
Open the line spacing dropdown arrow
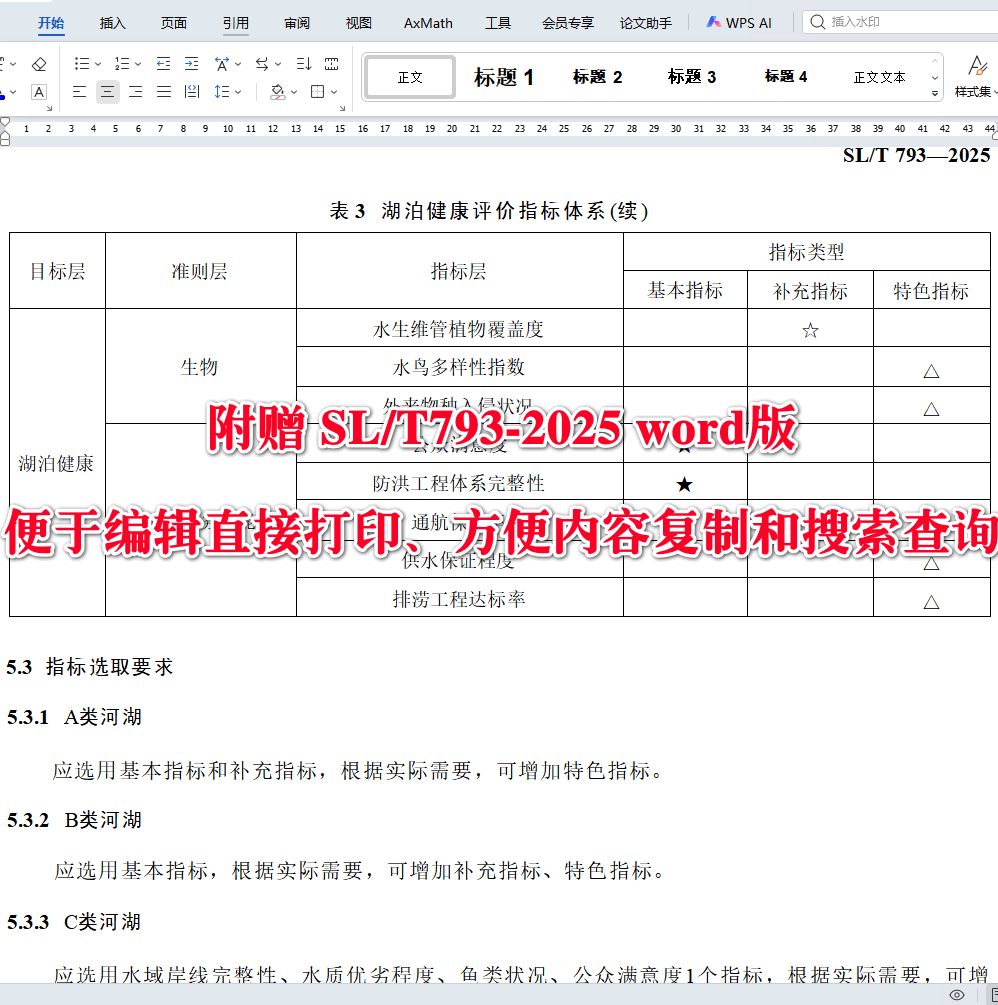coord(238,92)
